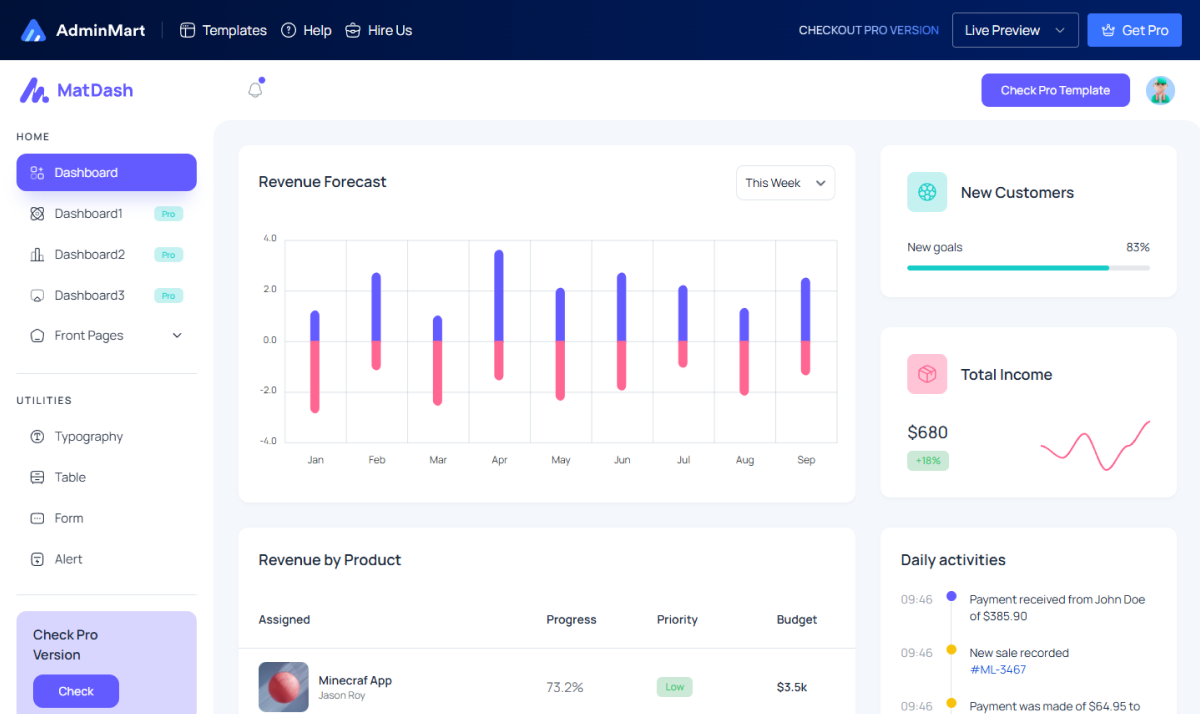Click the New Customers globe icon
The width and height of the screenshot is (1200, 714).
tap(927, 192)
